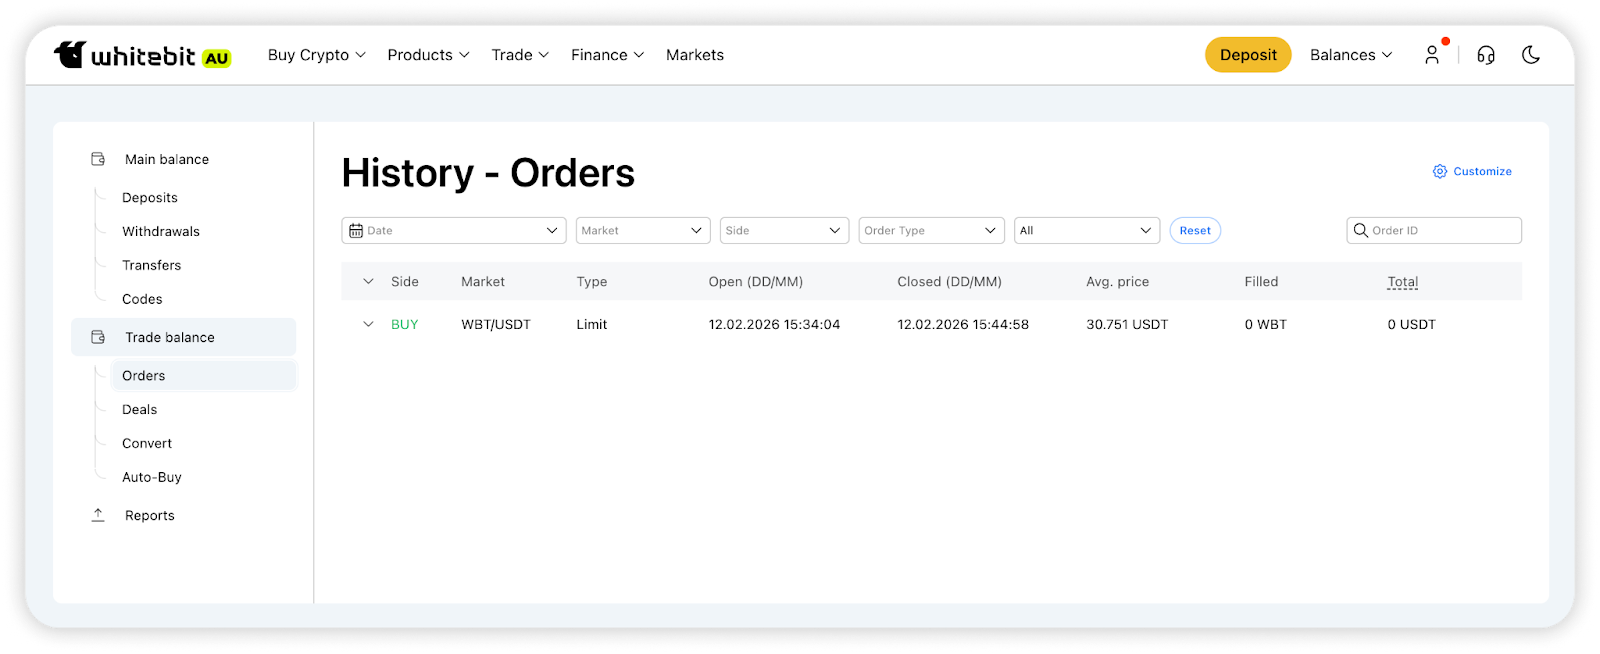Image resolution: width=1600 pixels, height=654 pixels.
Task: Open the Order Type dropdown
Action: 930,230
